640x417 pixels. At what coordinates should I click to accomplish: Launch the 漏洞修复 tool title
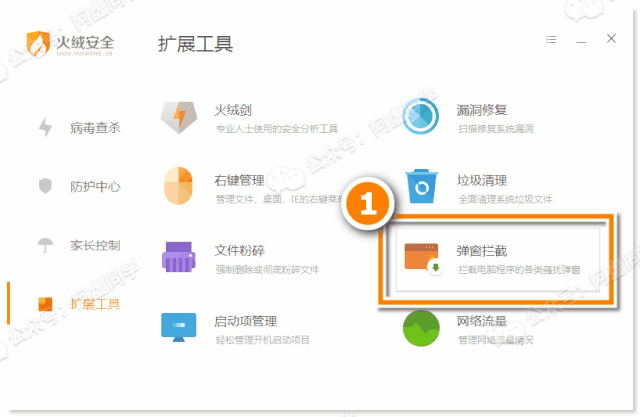coord(482,110)
